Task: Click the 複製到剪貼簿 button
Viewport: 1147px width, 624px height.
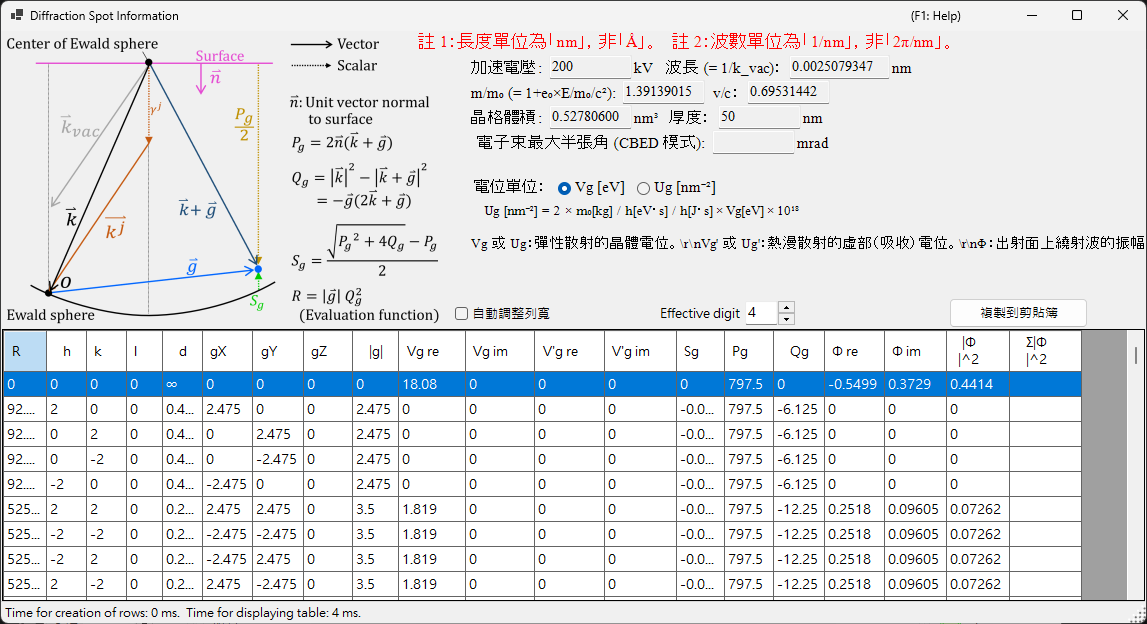Action: [1018, 313]
